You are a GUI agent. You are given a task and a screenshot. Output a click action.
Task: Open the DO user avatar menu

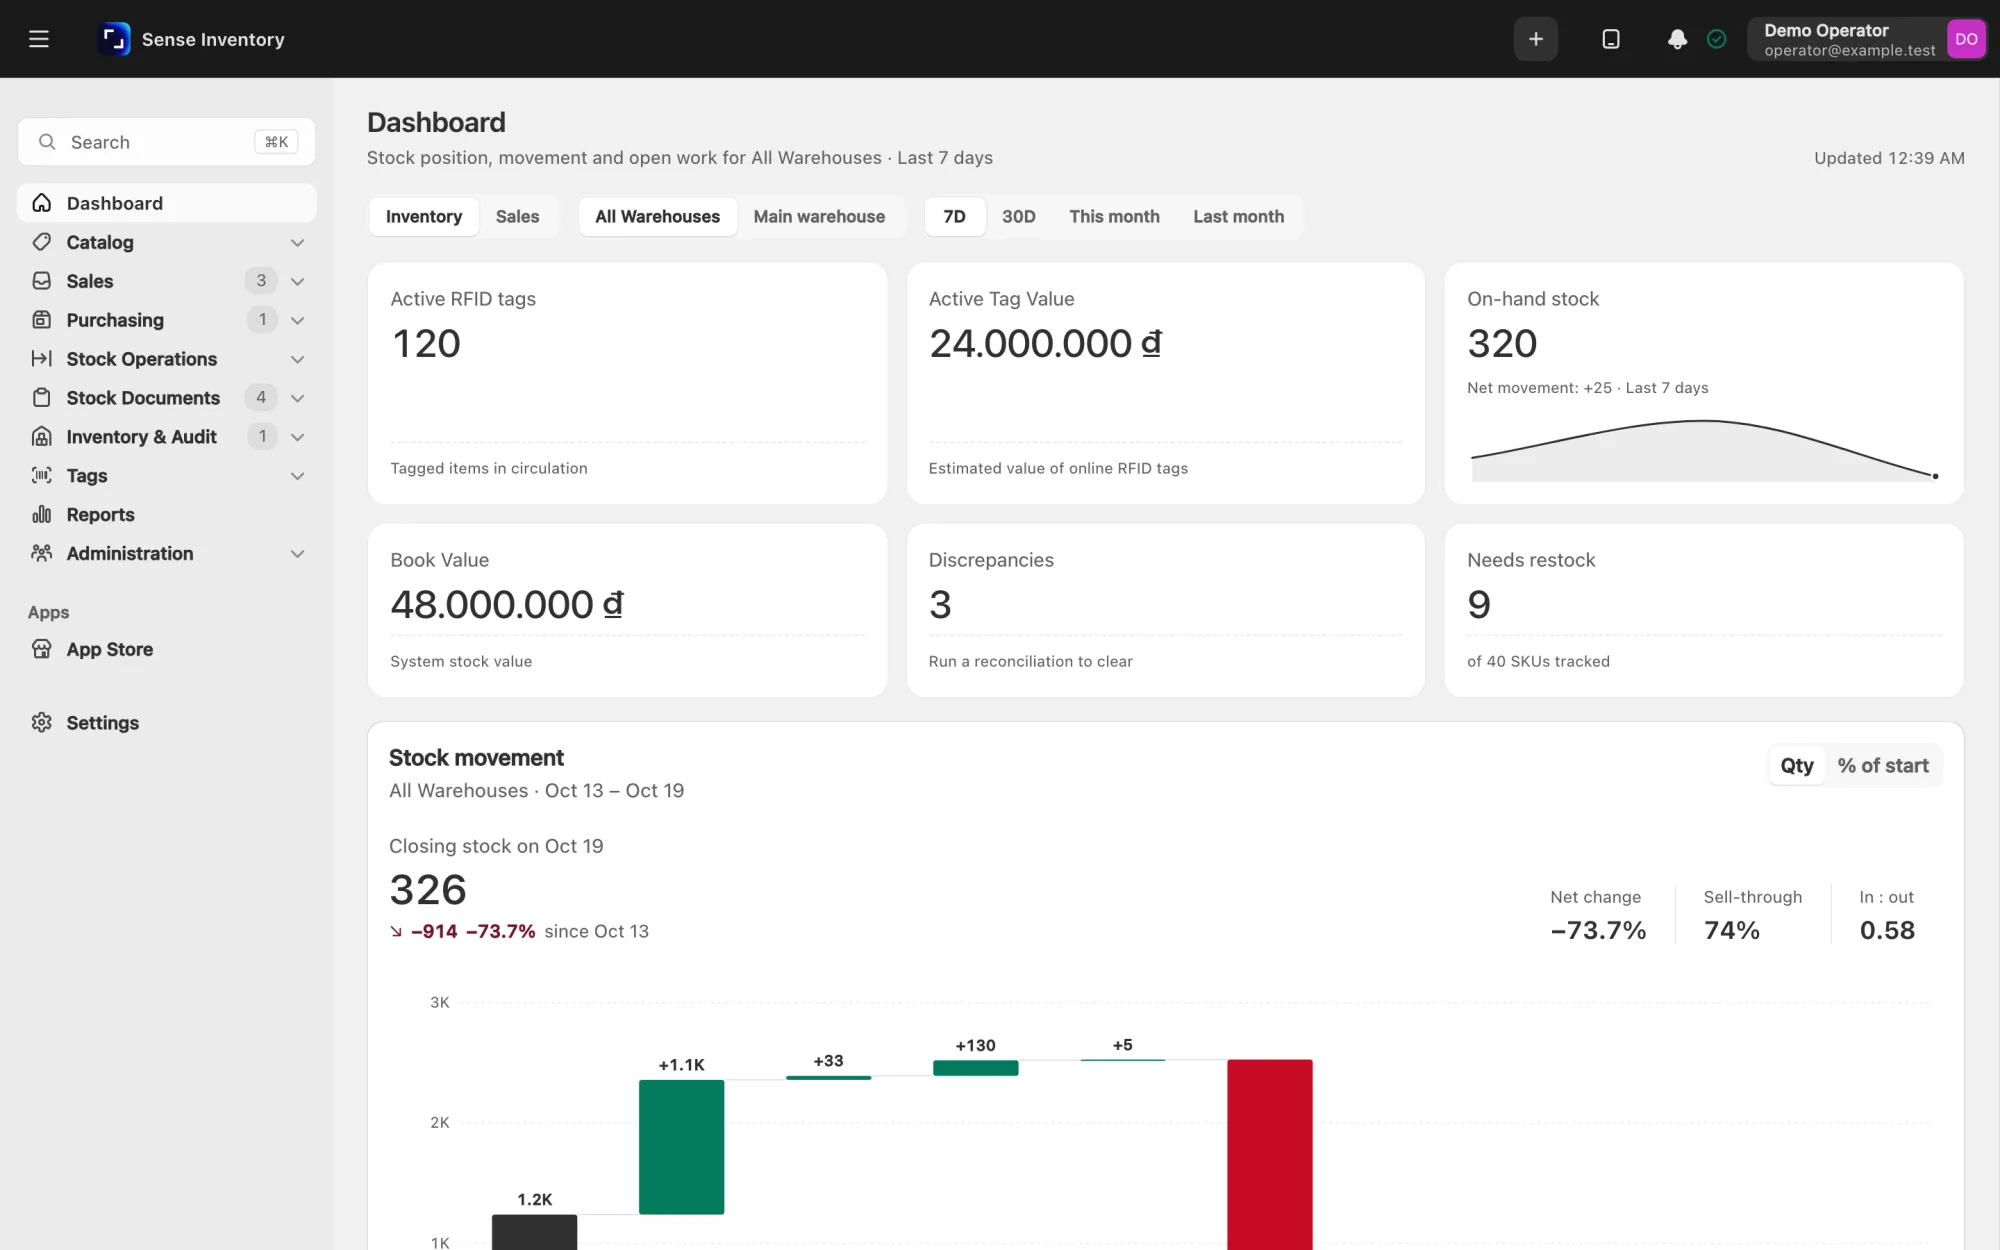1966,39
